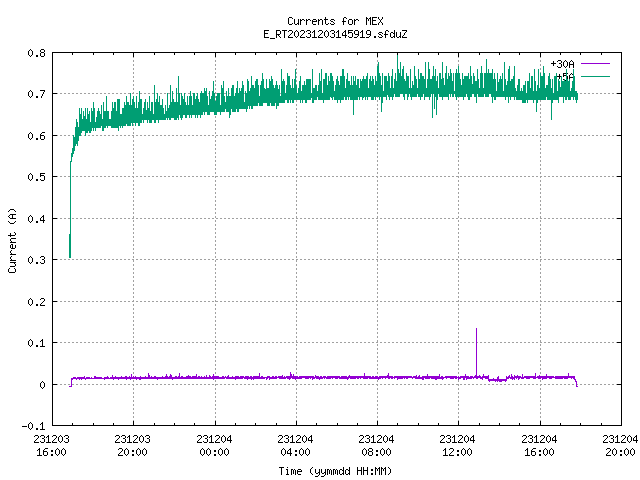This screenshot has width=640, height=480.
Task: Click the +30A legend label
Action: [562, 64]
